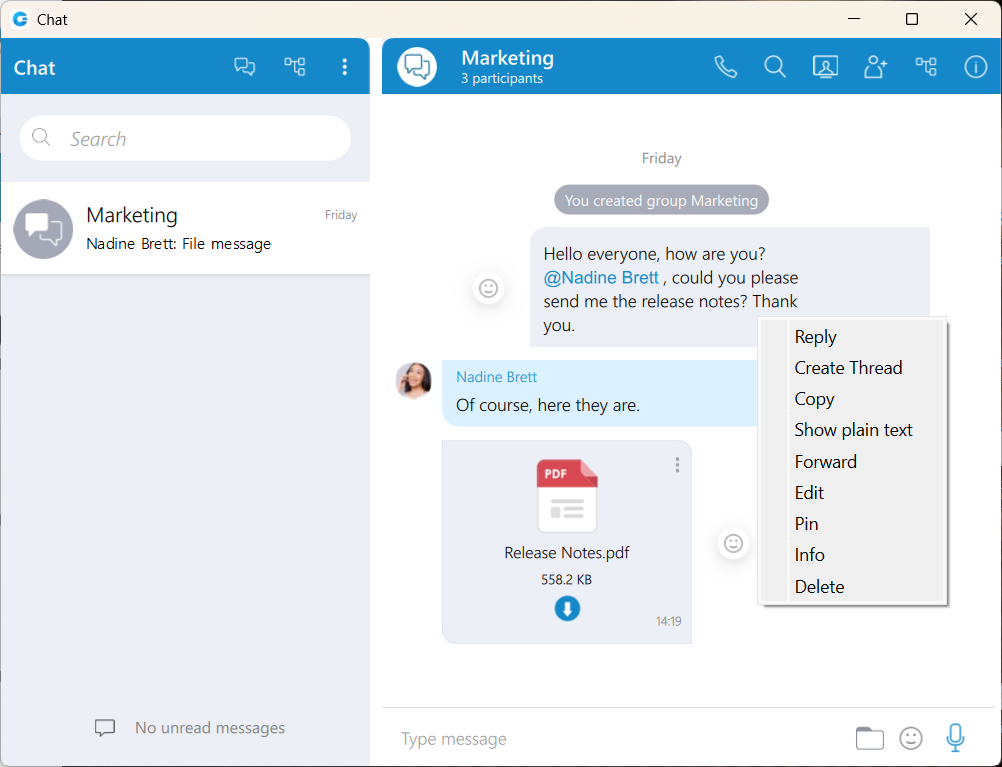The height and width of the screenshot is (767, 1002).
Task: Start a new chat via sidebar icon
Action: 244,66
